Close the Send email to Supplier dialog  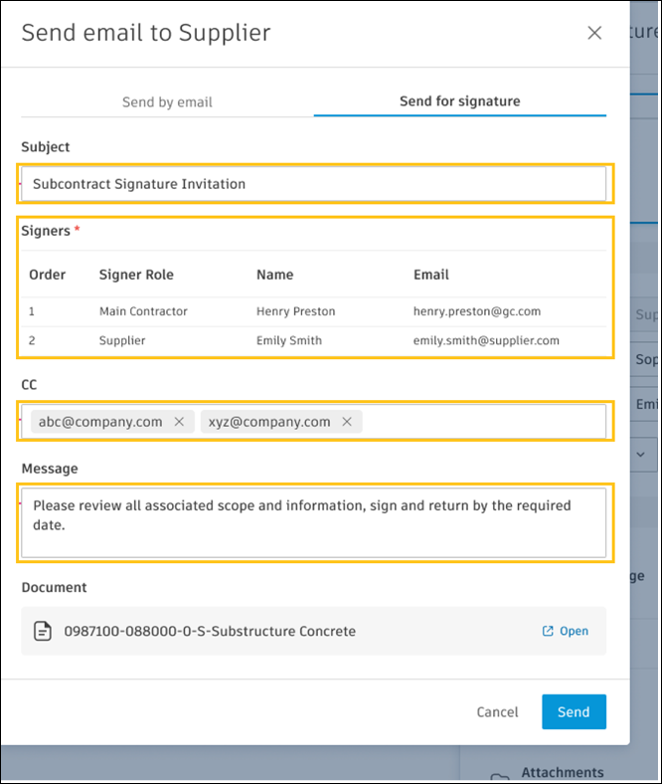tap(594, 33)
